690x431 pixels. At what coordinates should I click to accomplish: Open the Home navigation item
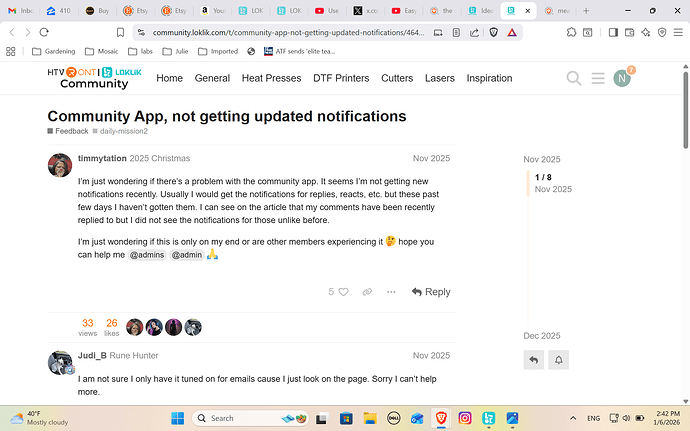pos(169,78)
